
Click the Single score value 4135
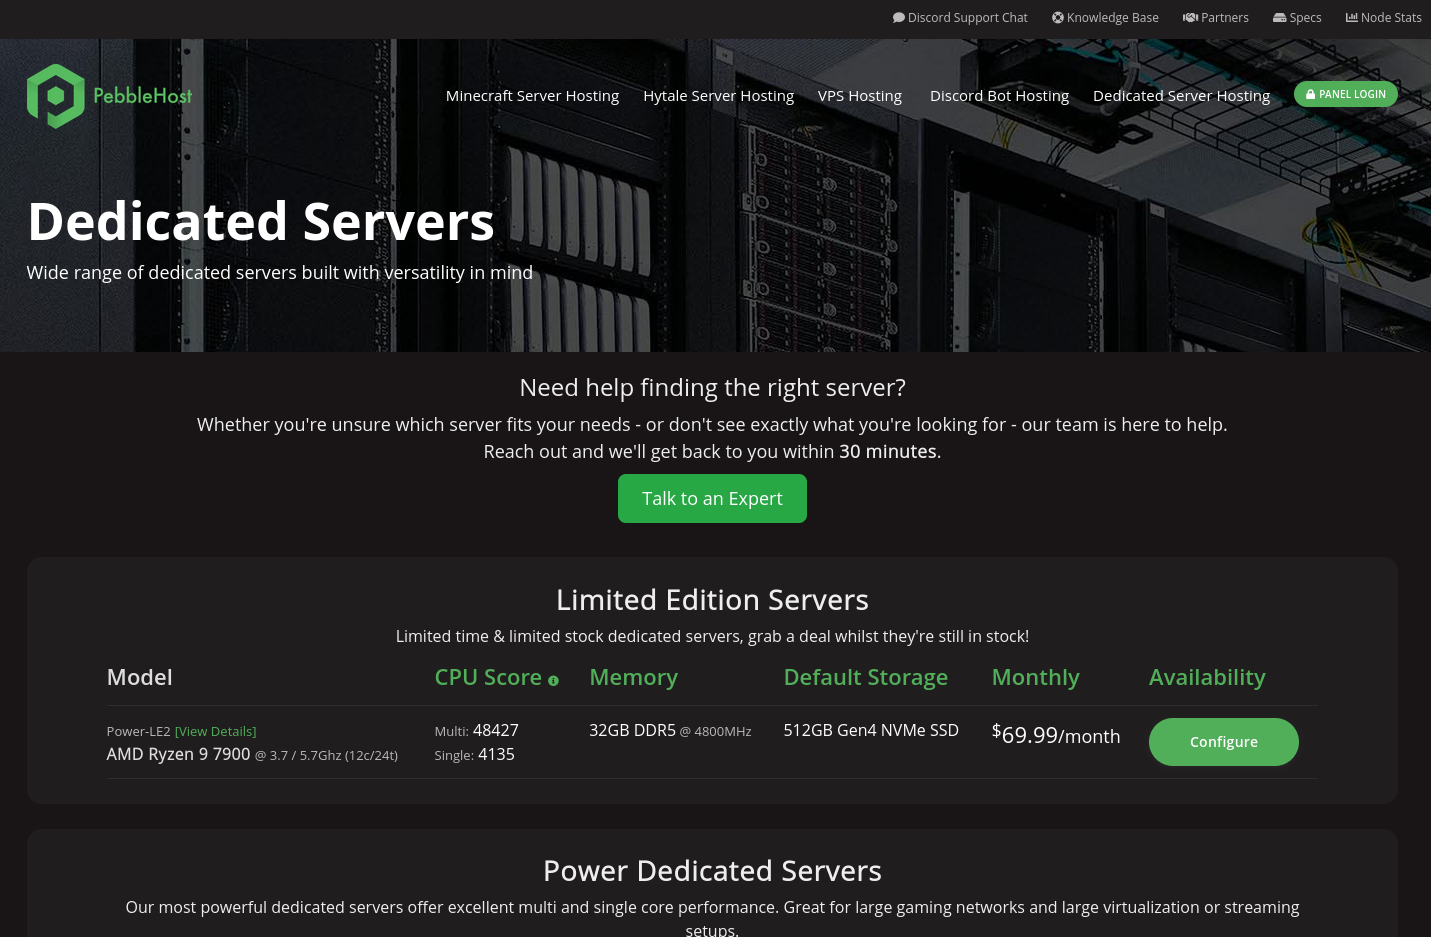[496, 754]
